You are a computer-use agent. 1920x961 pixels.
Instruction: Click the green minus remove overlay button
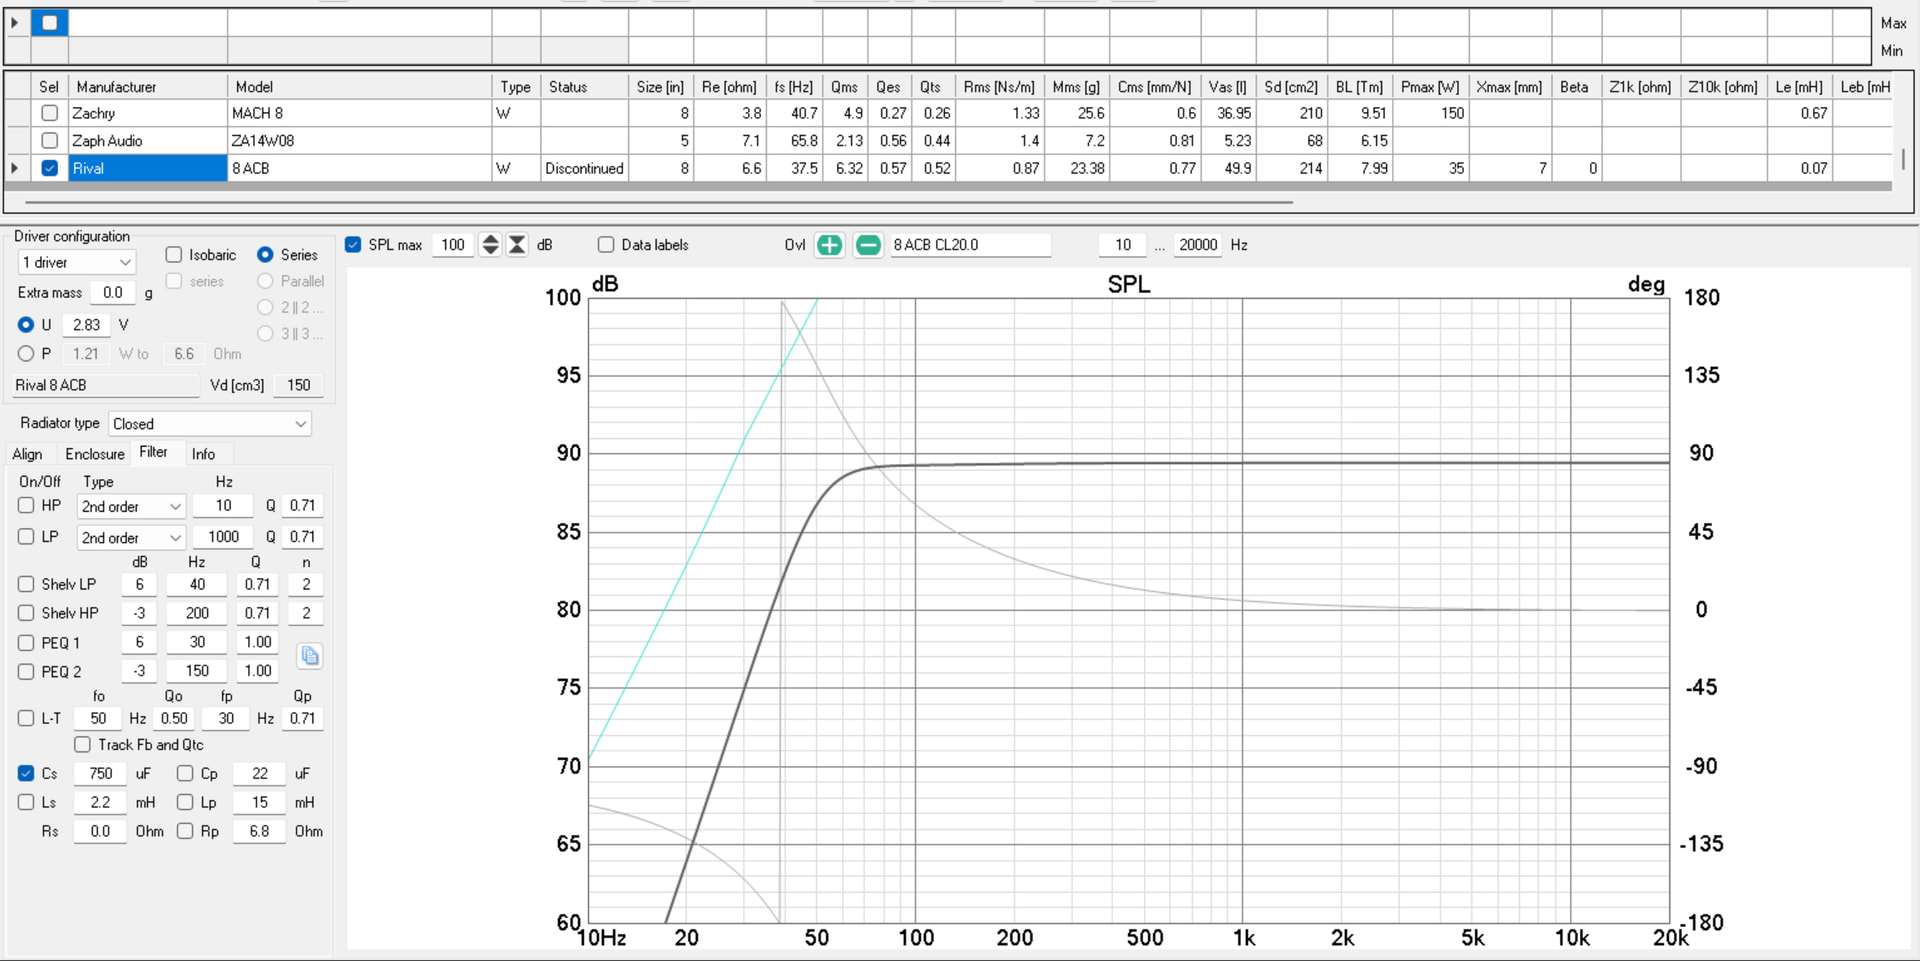point(868,245)
